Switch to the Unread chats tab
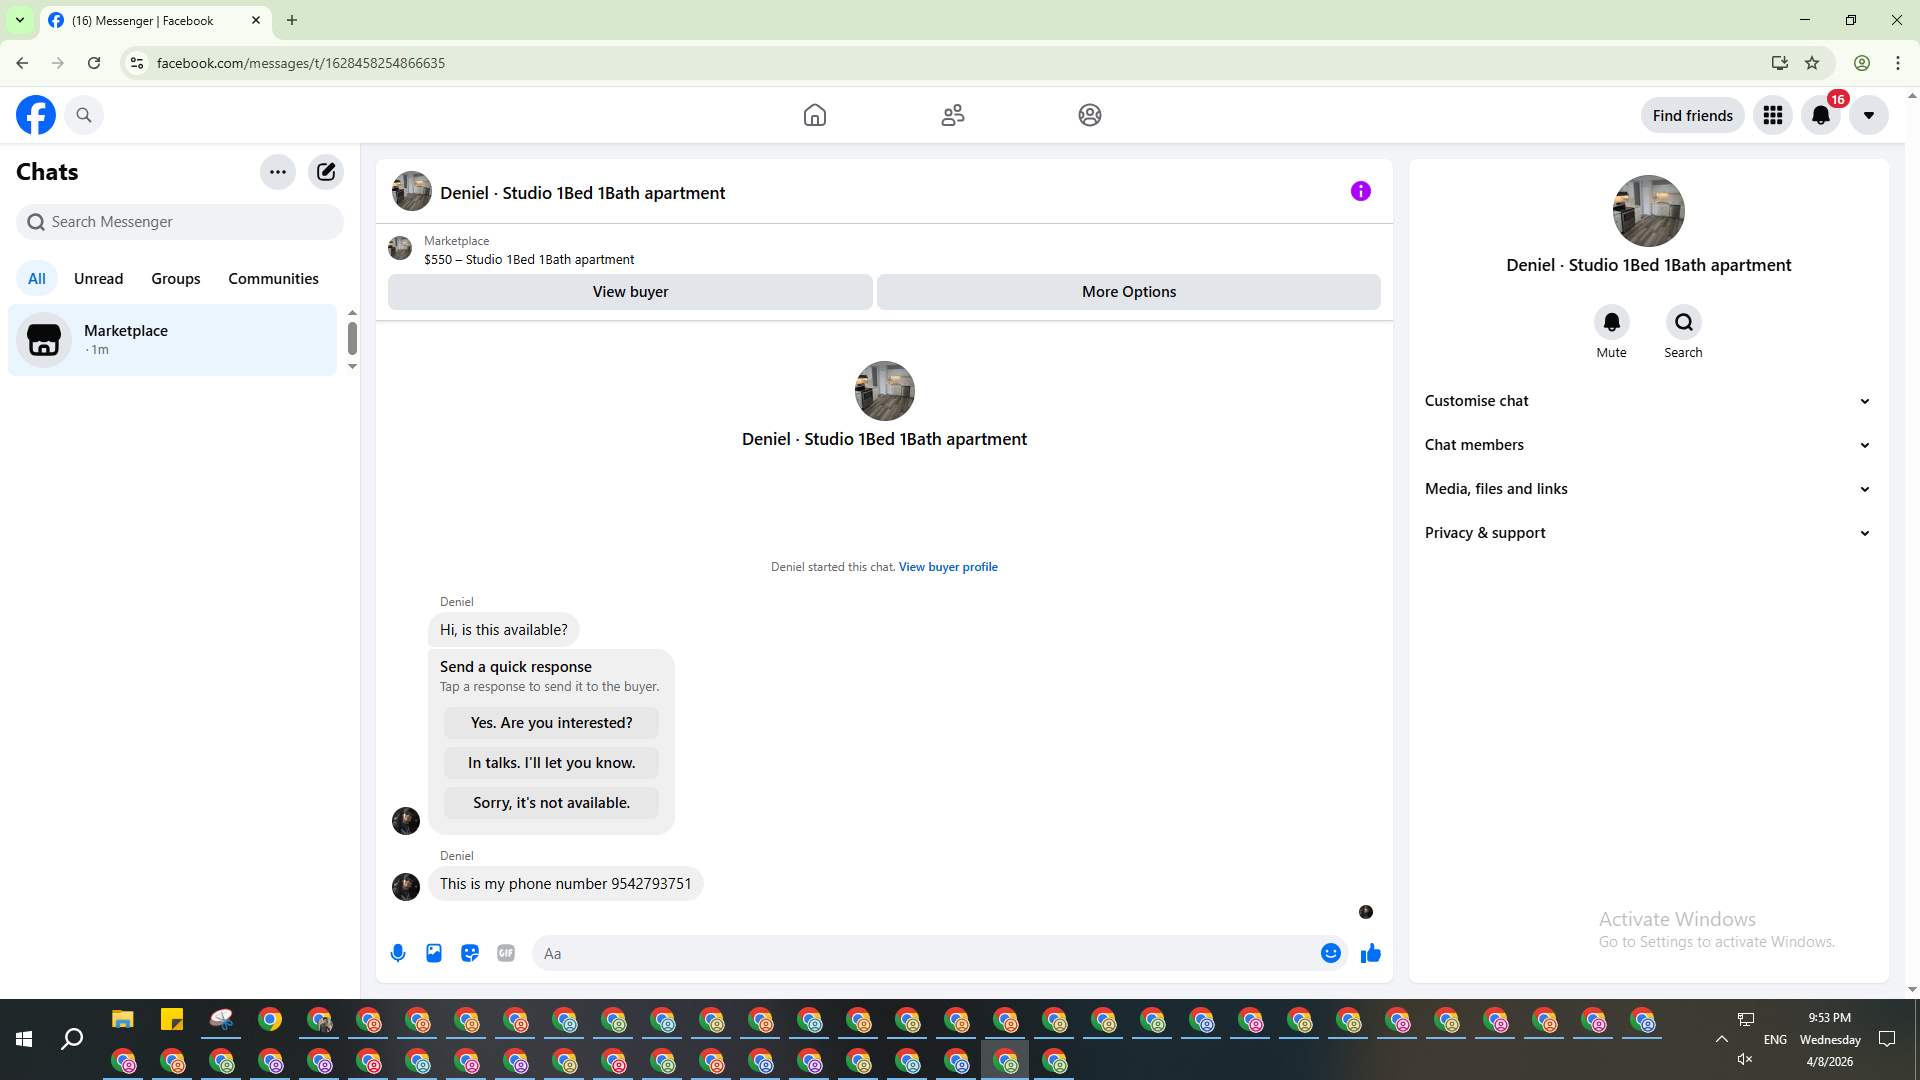1920x1080 pixels. coord(98,279)
